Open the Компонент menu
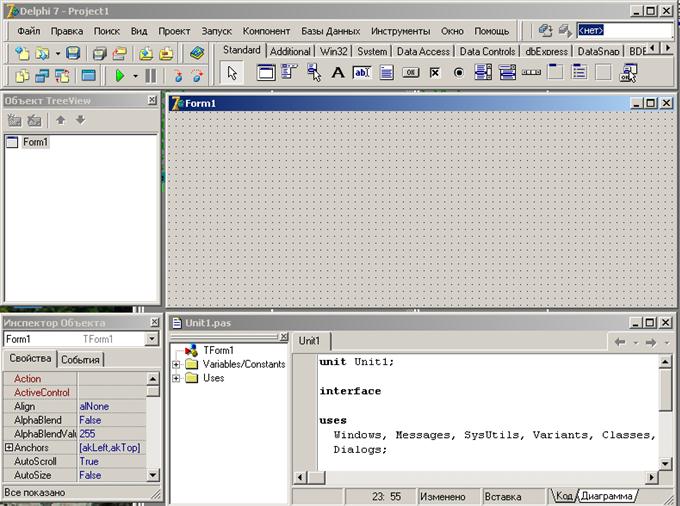 pos(266,31)
